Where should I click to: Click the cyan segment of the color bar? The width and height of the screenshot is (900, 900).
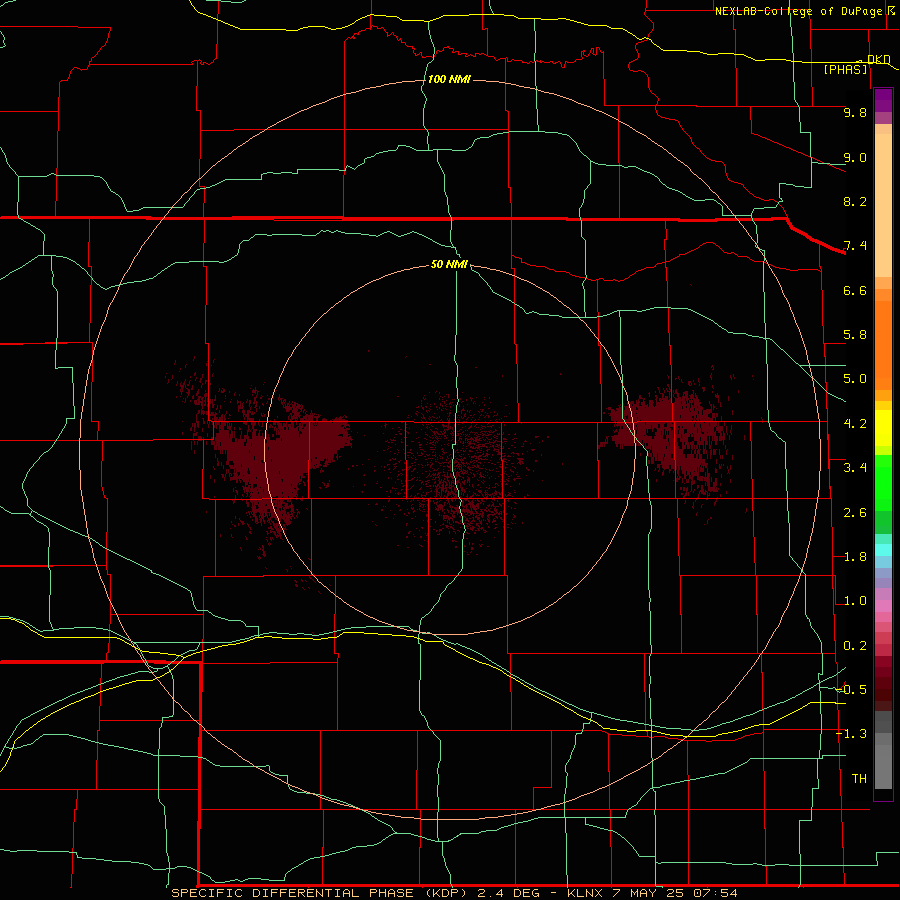883,550
